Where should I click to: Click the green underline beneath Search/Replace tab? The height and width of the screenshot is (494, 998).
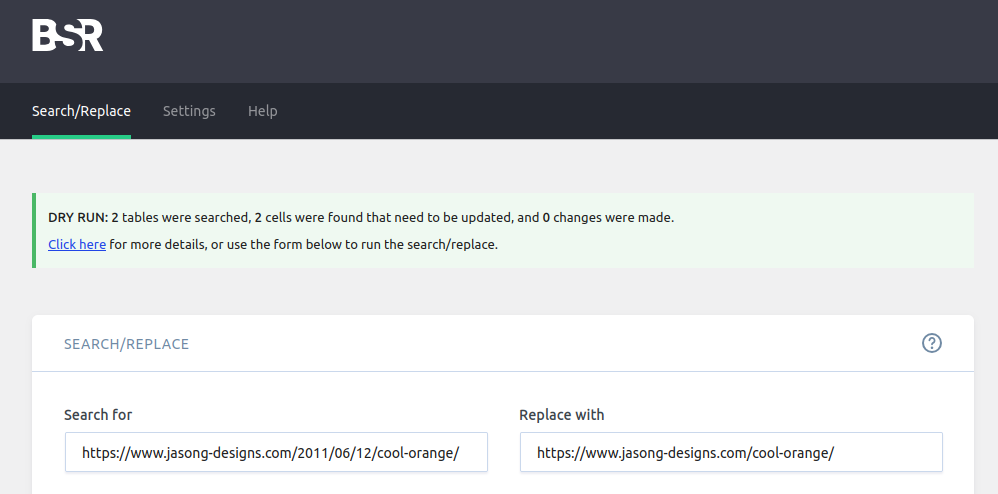pos(81,137)
